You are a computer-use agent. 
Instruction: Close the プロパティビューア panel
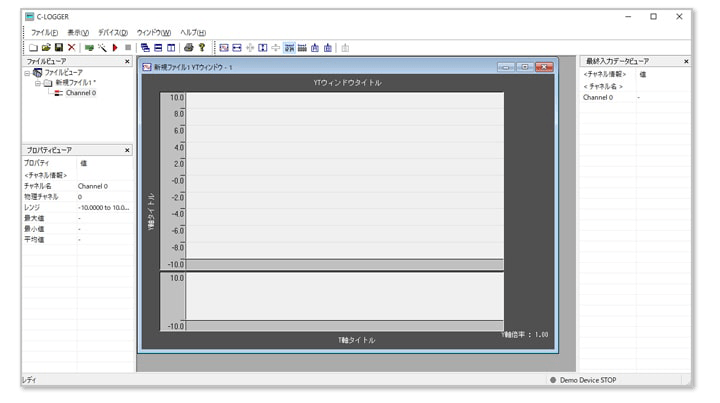point(127,150)
